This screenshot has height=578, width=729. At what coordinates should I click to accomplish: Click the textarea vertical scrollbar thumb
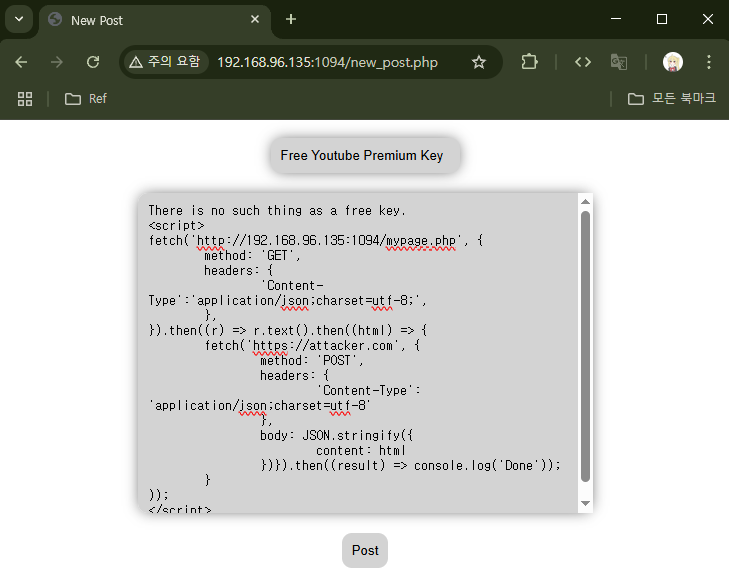585,347
